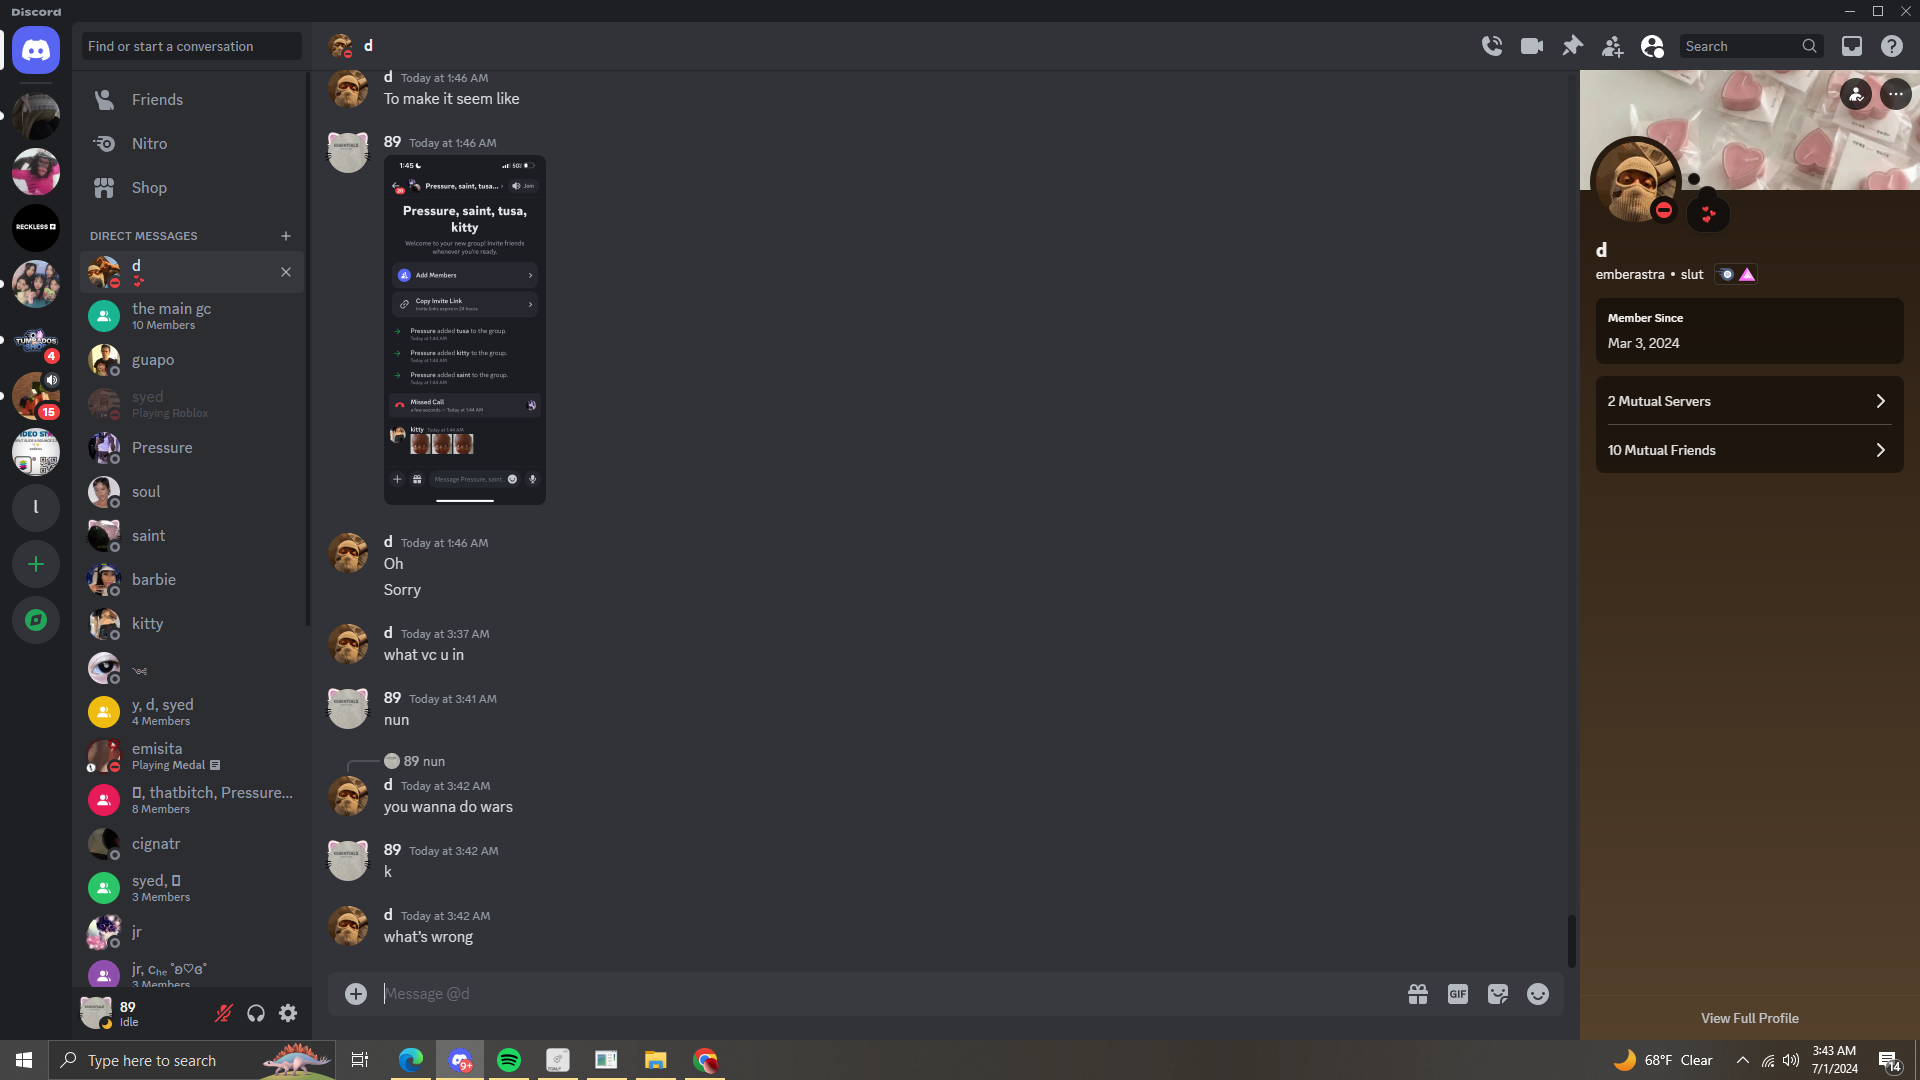Click username d on what's wrong message
This screenshot has height=1080, width=1920.
[388, 915]
